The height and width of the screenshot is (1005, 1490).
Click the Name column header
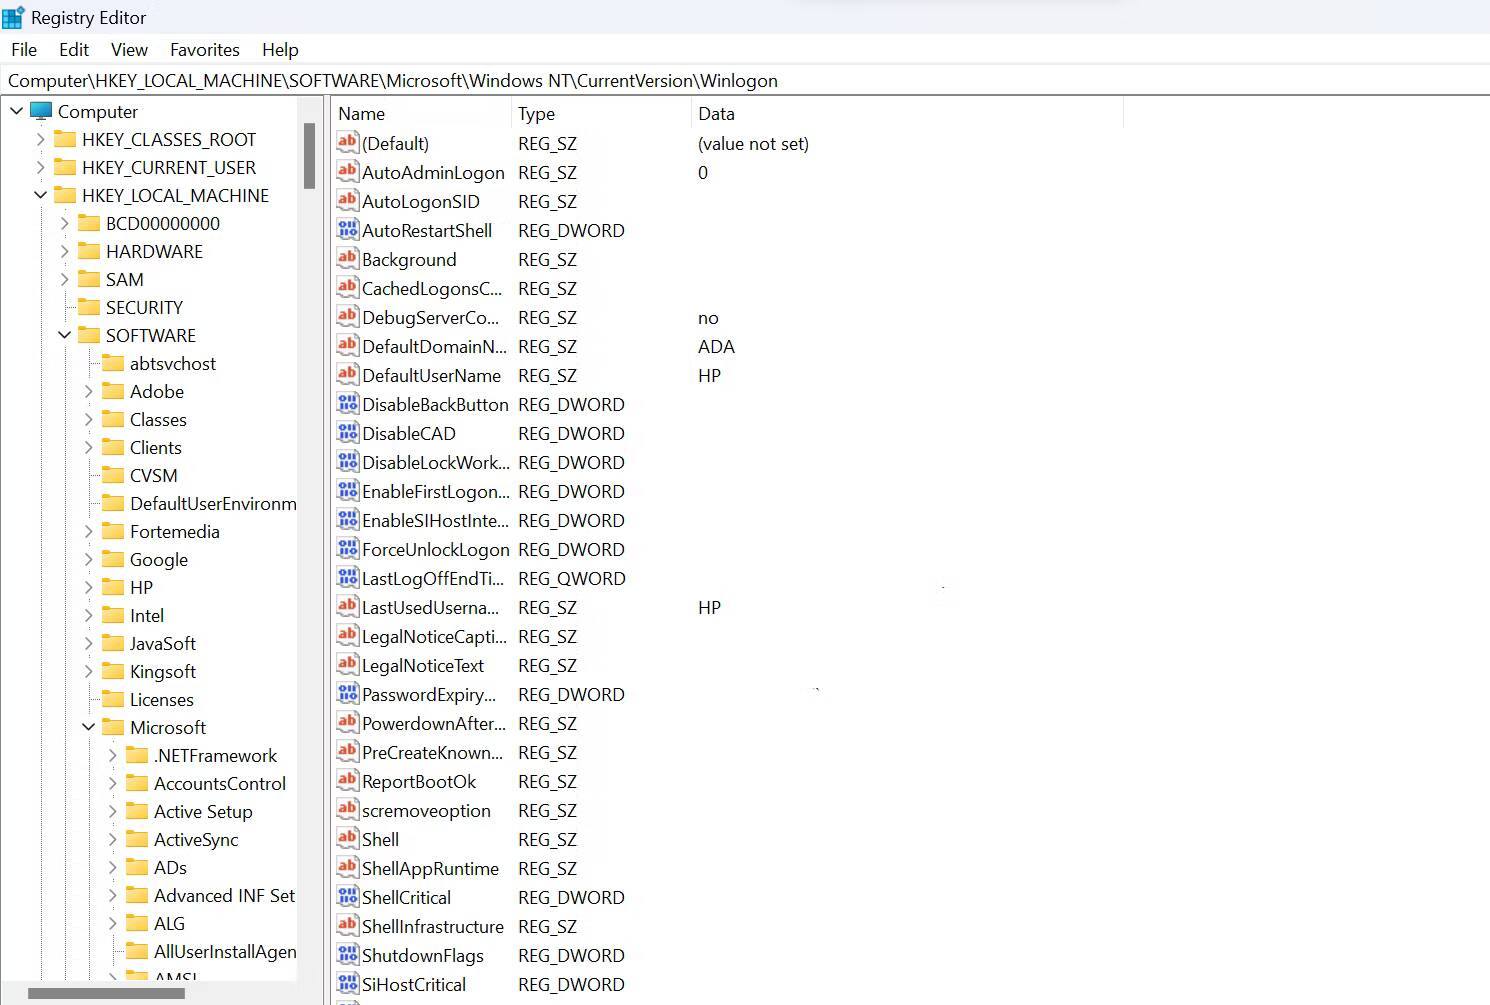tap(362, 113)
